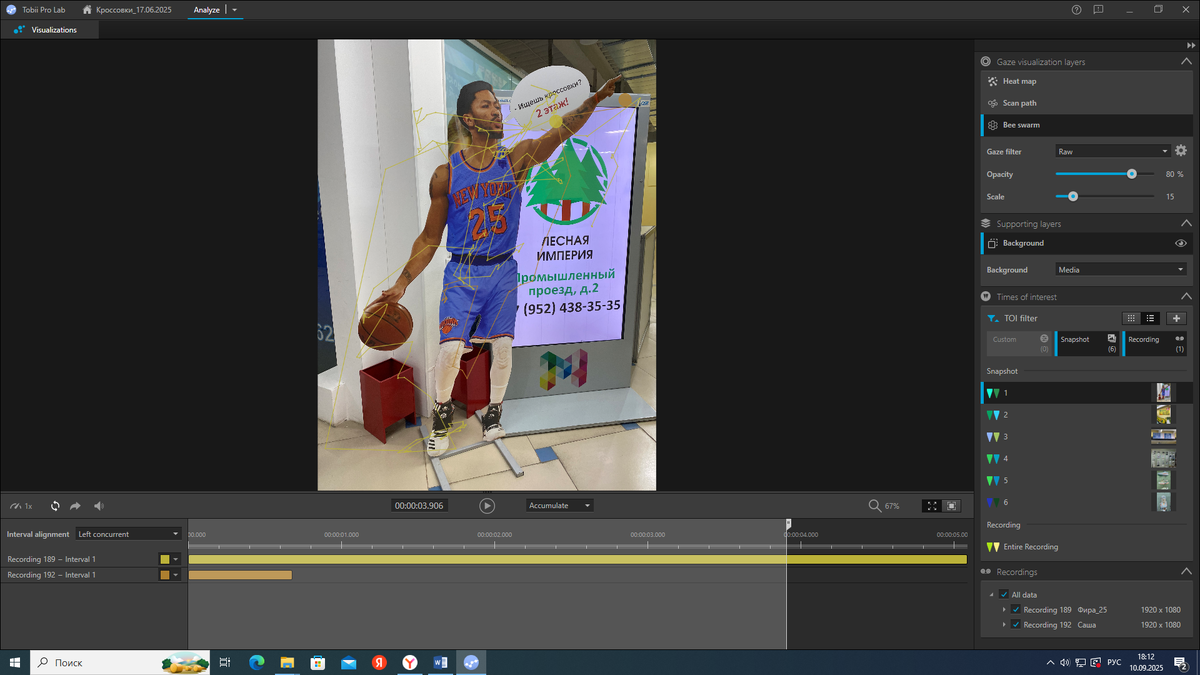Open Task View in the taskbar
1200x675 pixels.
click(225, 662)
